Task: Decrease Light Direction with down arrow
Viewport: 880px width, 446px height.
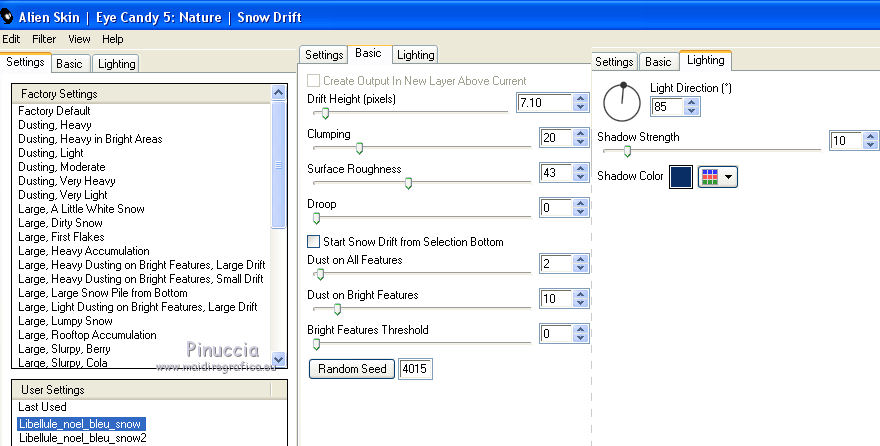Action: point(691,111)
